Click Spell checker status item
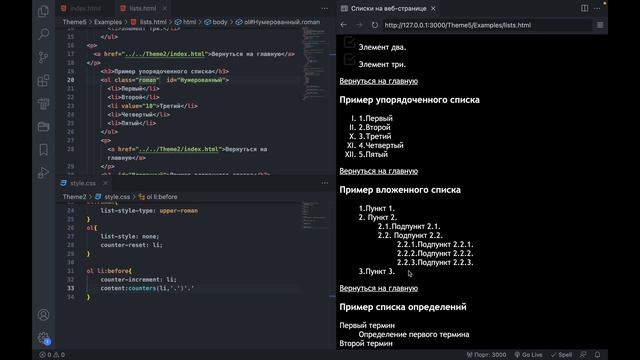Screen dimensions: 640x360 [562, 355]
